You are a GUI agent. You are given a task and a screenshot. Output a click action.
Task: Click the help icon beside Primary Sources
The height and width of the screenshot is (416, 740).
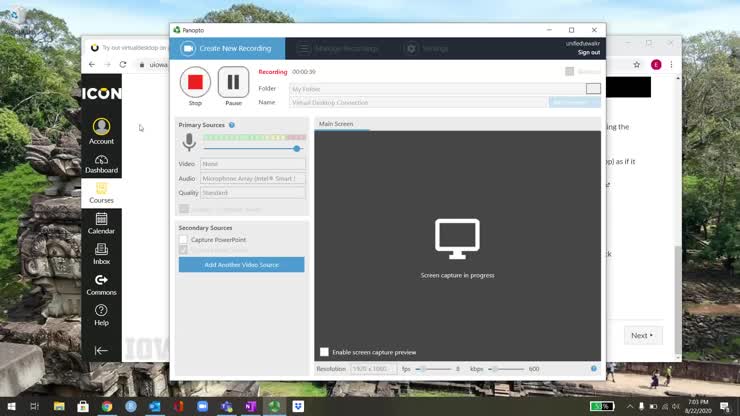[x=232, y=125]
